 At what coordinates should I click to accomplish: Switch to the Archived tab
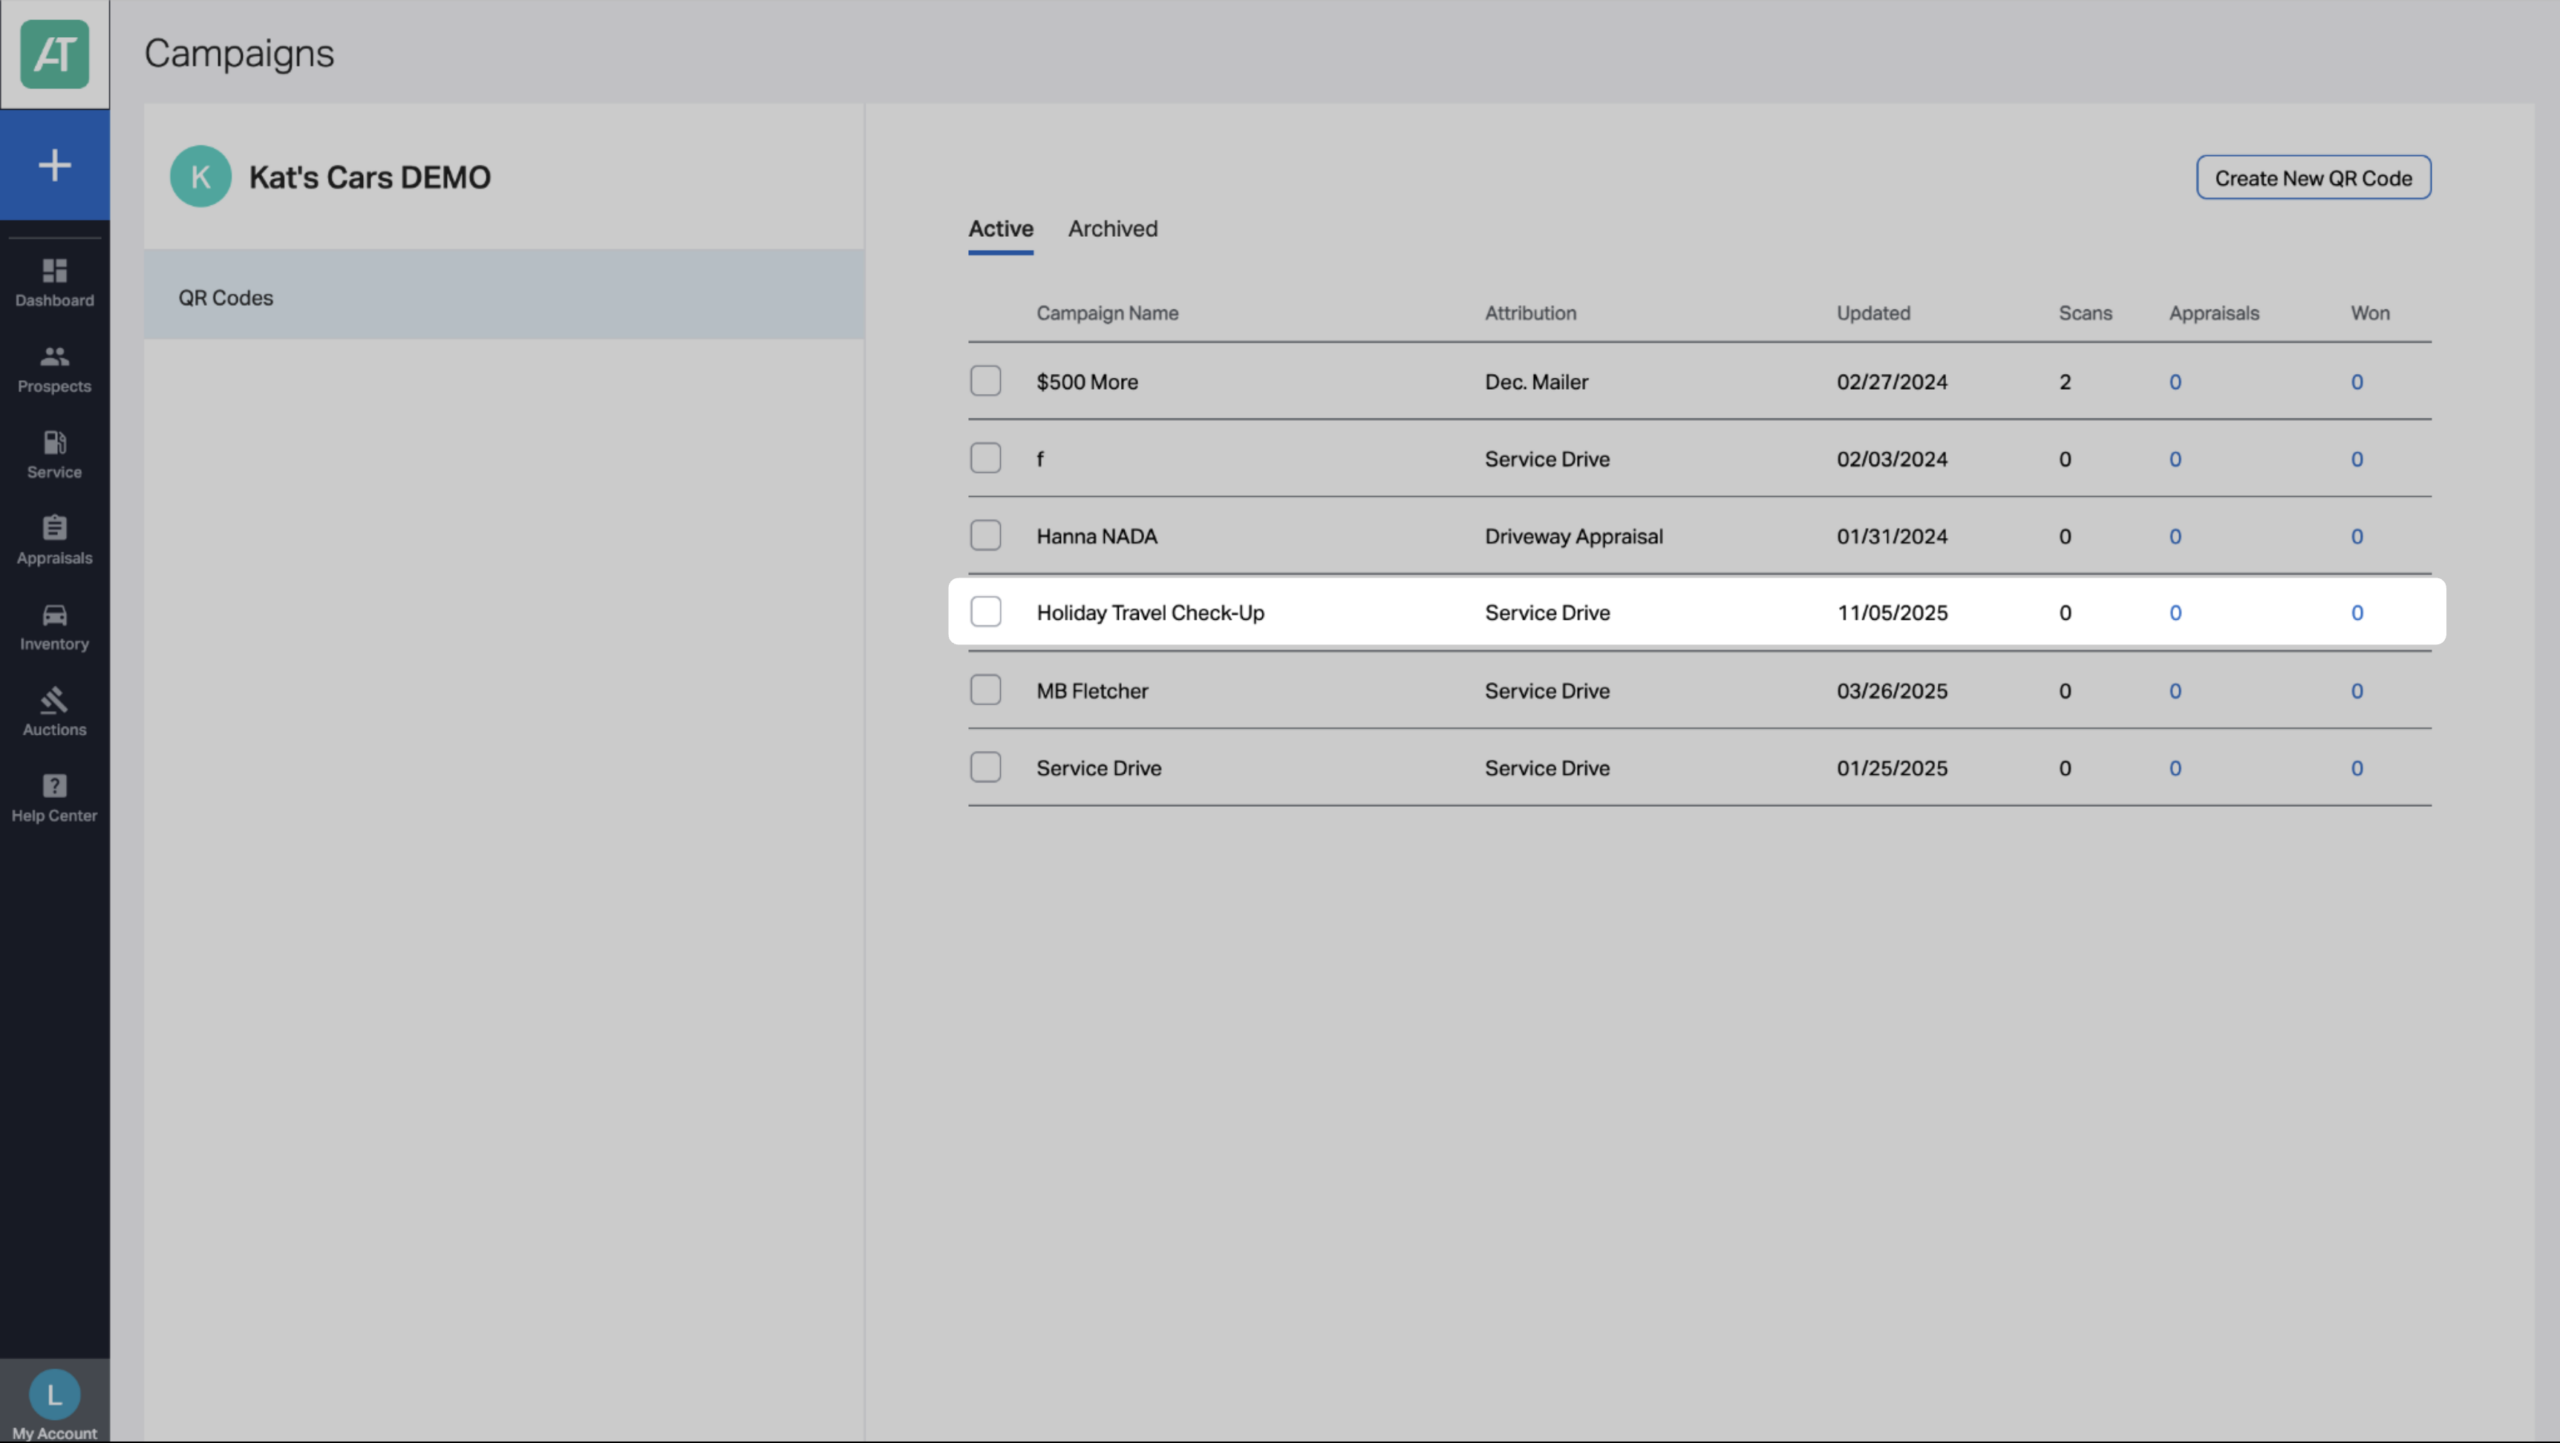pyautogui.click(x=1112, y=229)
